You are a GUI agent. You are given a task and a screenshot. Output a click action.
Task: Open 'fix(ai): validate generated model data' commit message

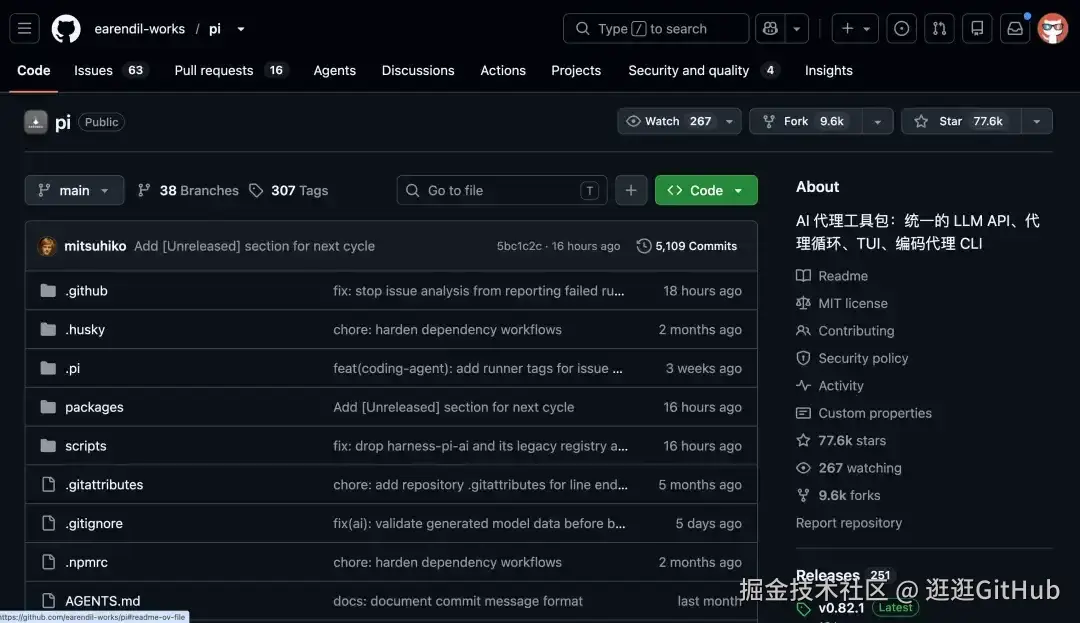[x=479, y=523]
